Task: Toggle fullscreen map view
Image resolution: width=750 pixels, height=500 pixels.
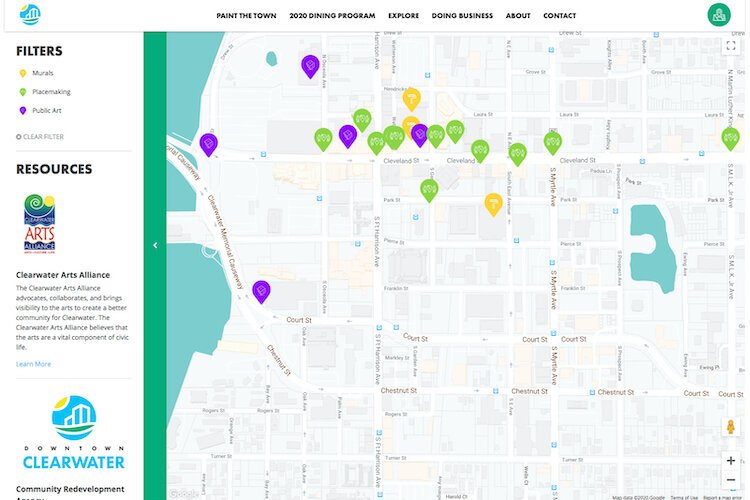Action: pos(731,46)
